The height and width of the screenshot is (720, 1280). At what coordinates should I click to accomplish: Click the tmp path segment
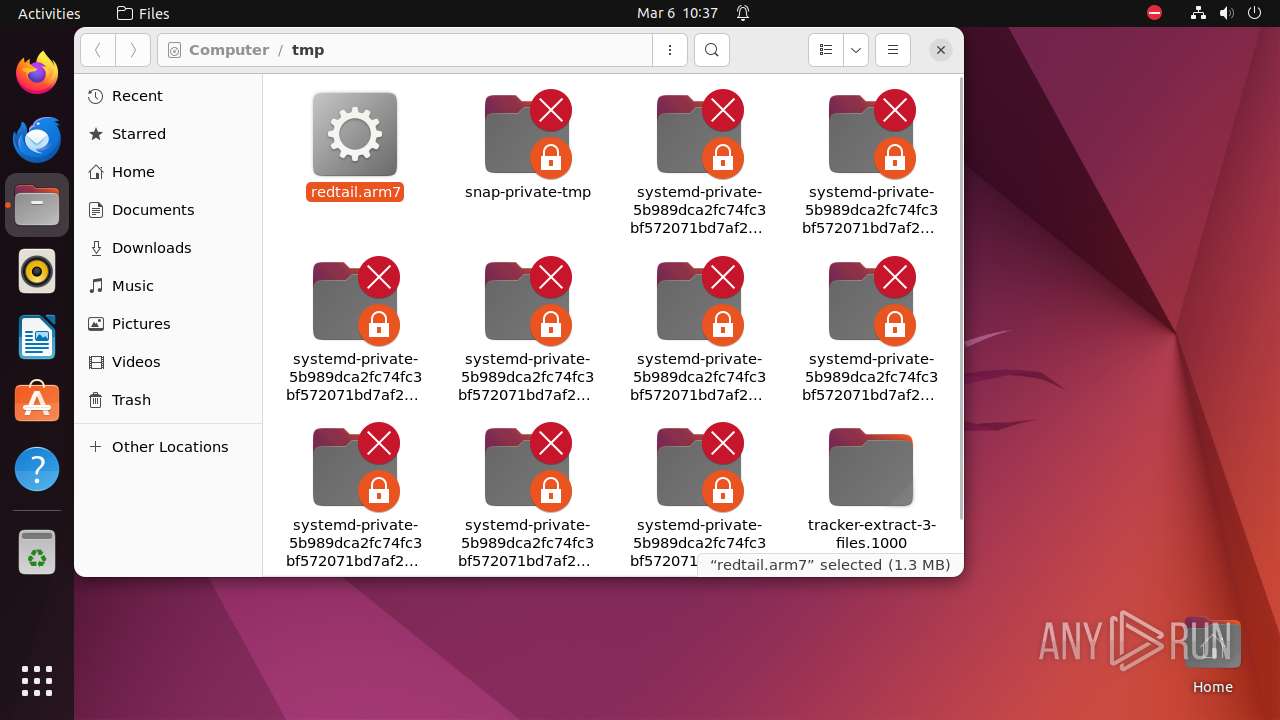308,50
